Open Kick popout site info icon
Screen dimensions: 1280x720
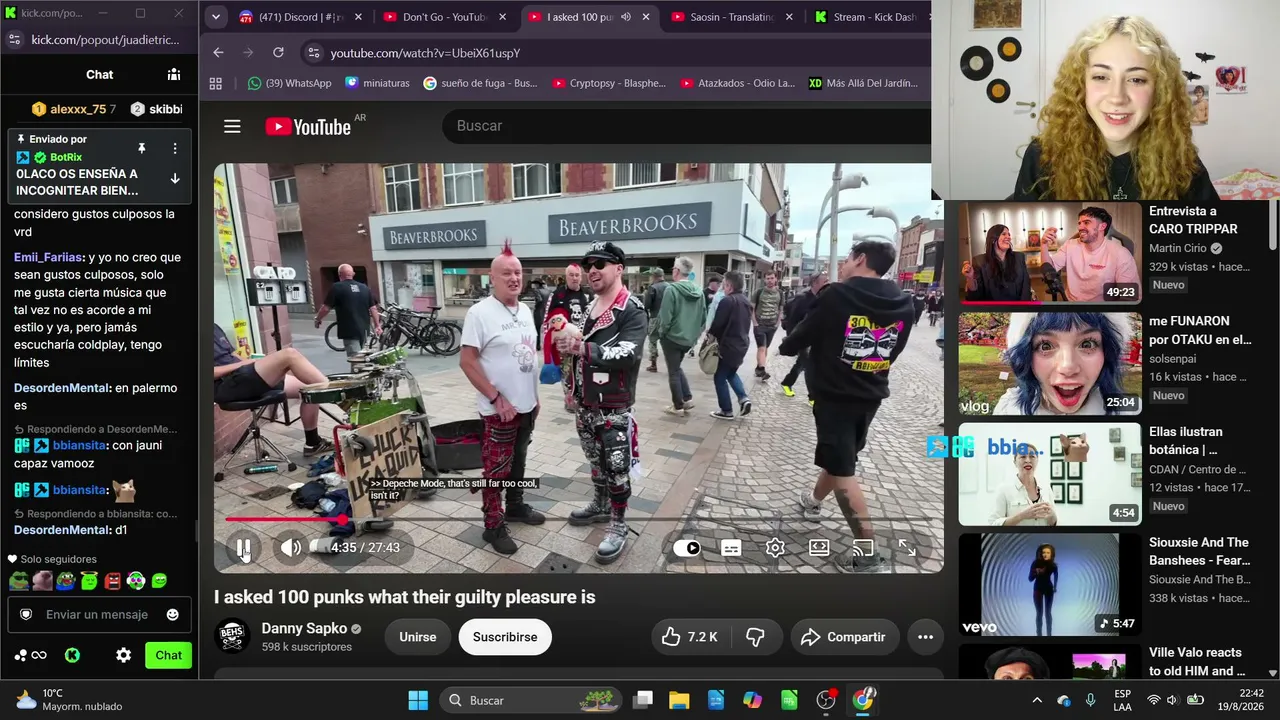coord(14,40)
